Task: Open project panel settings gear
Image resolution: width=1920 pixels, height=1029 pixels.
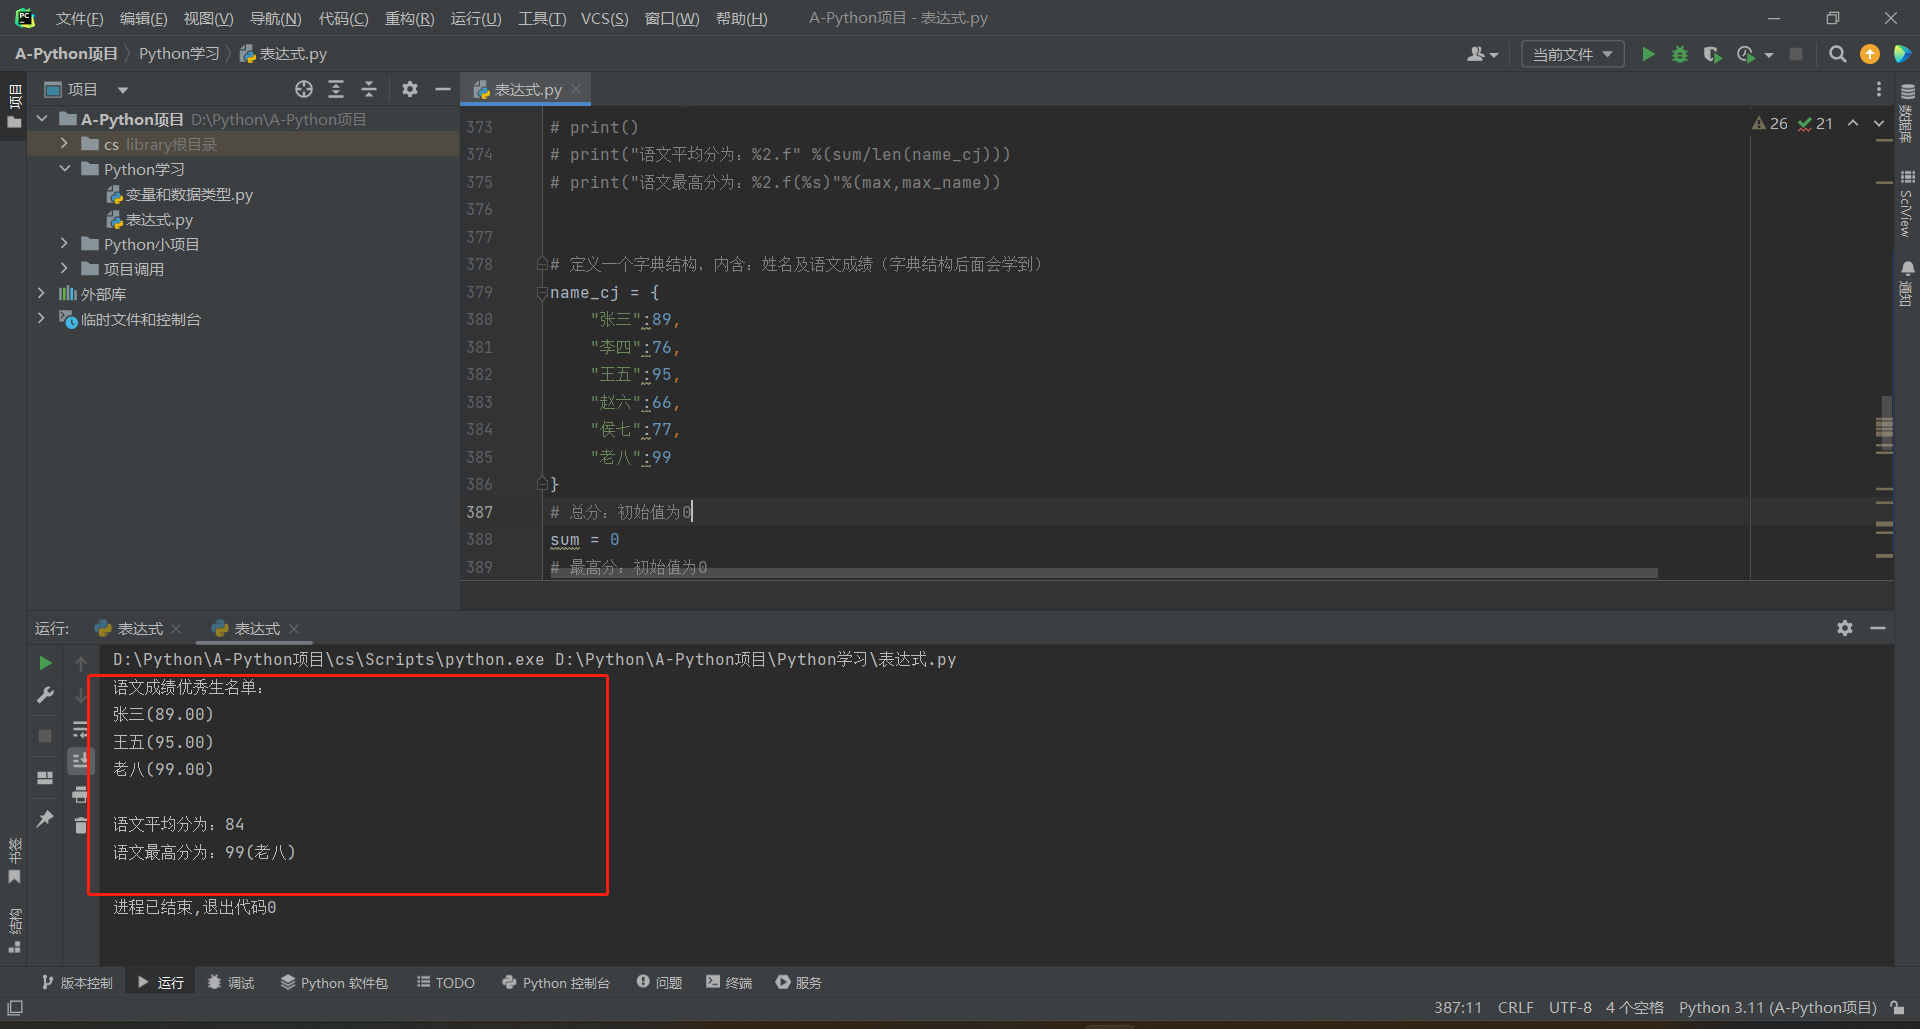Action: (410, 89)
